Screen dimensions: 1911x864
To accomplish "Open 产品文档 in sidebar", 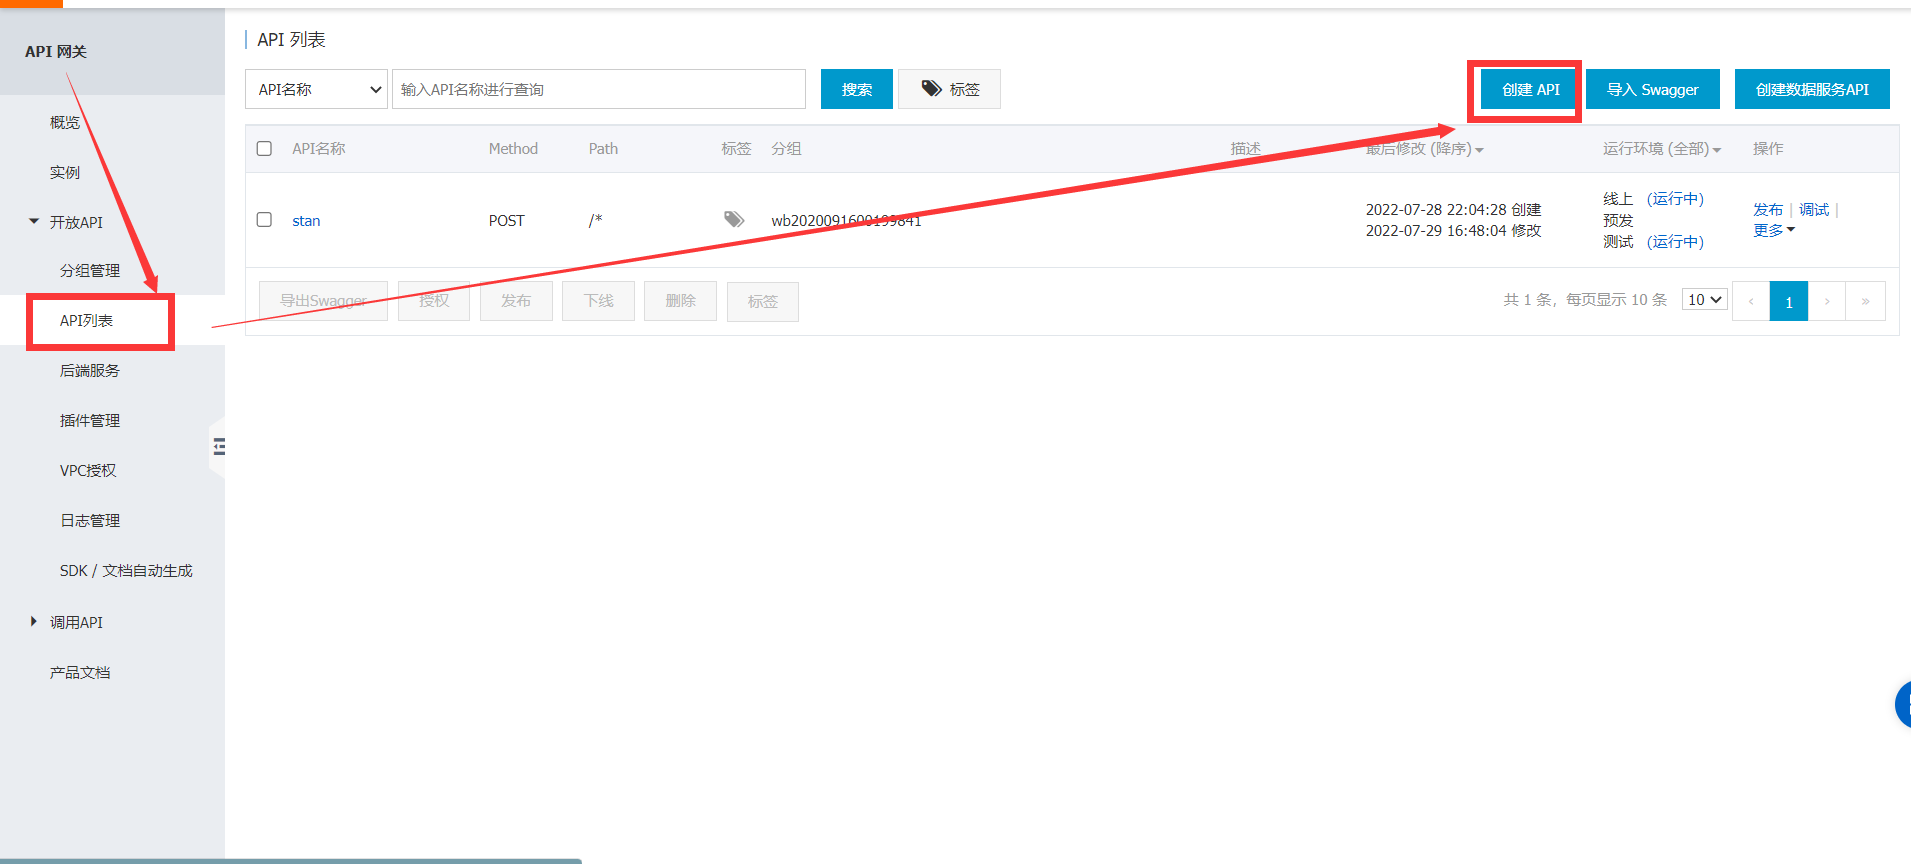I will 80,672.
